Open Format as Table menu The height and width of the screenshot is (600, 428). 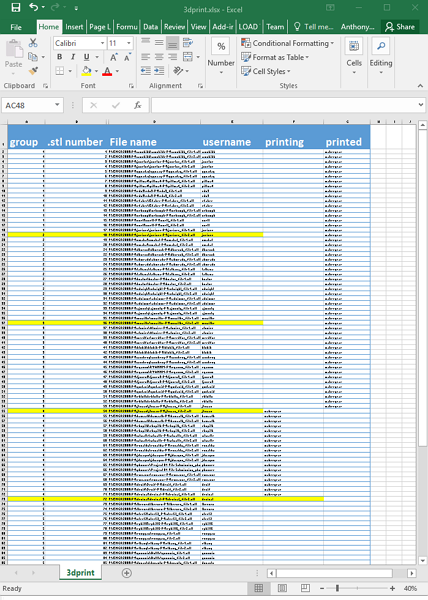tap(275, 57)
